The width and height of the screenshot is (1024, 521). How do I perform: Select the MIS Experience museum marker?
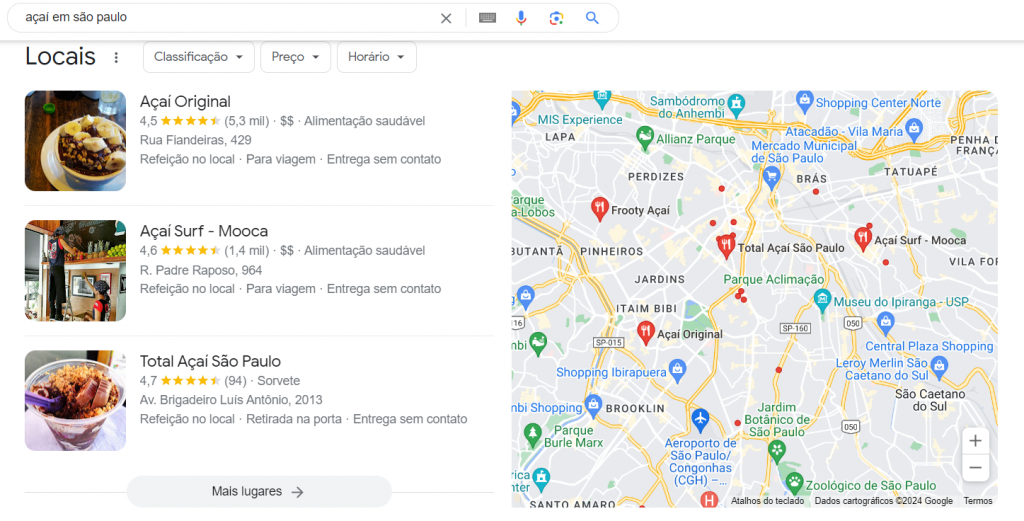[601, 98]
